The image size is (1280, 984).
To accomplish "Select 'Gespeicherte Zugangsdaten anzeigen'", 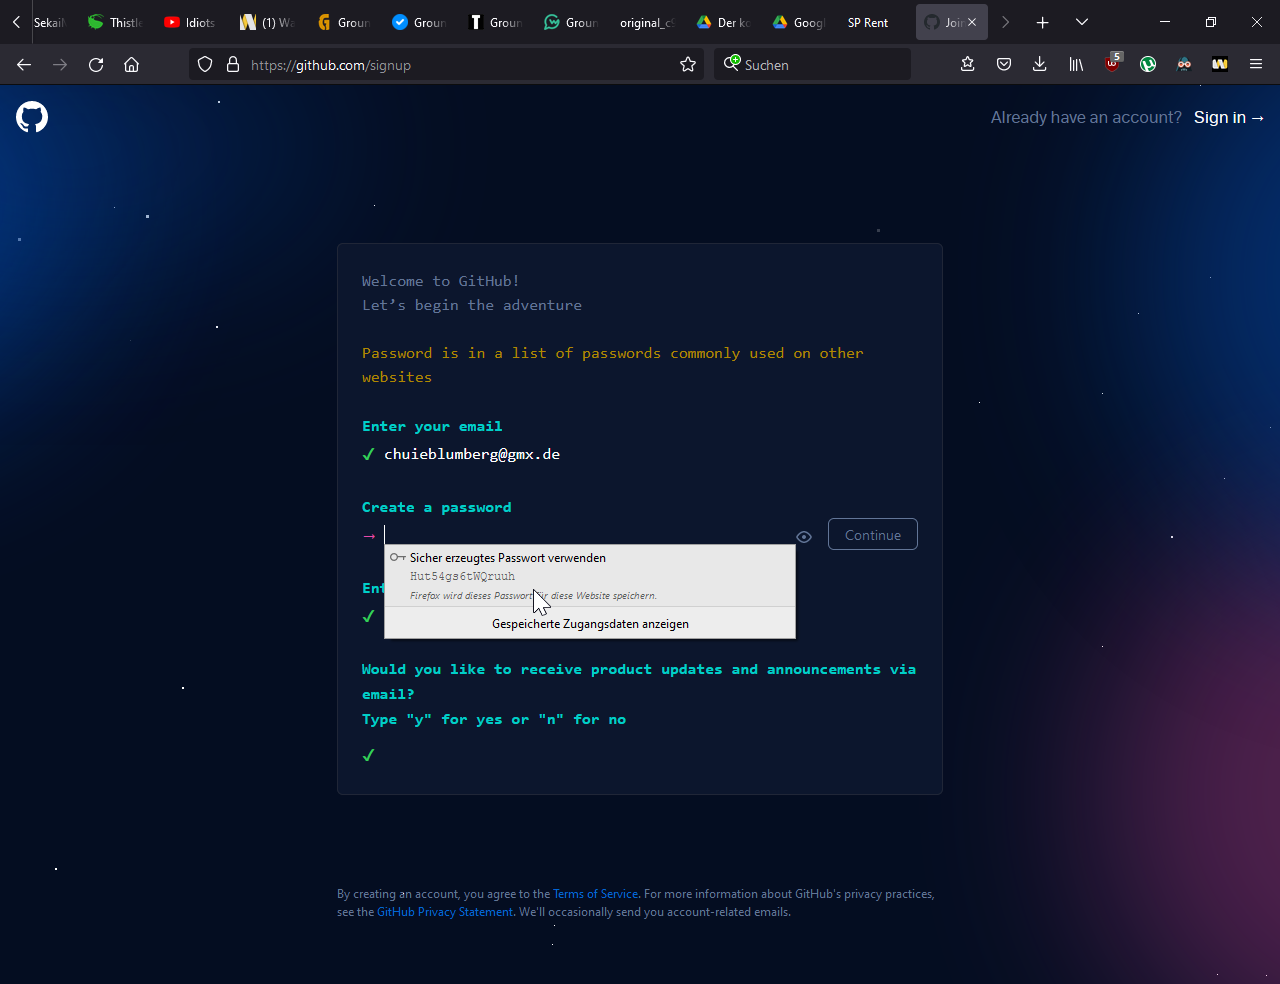I will click(590, 624).
